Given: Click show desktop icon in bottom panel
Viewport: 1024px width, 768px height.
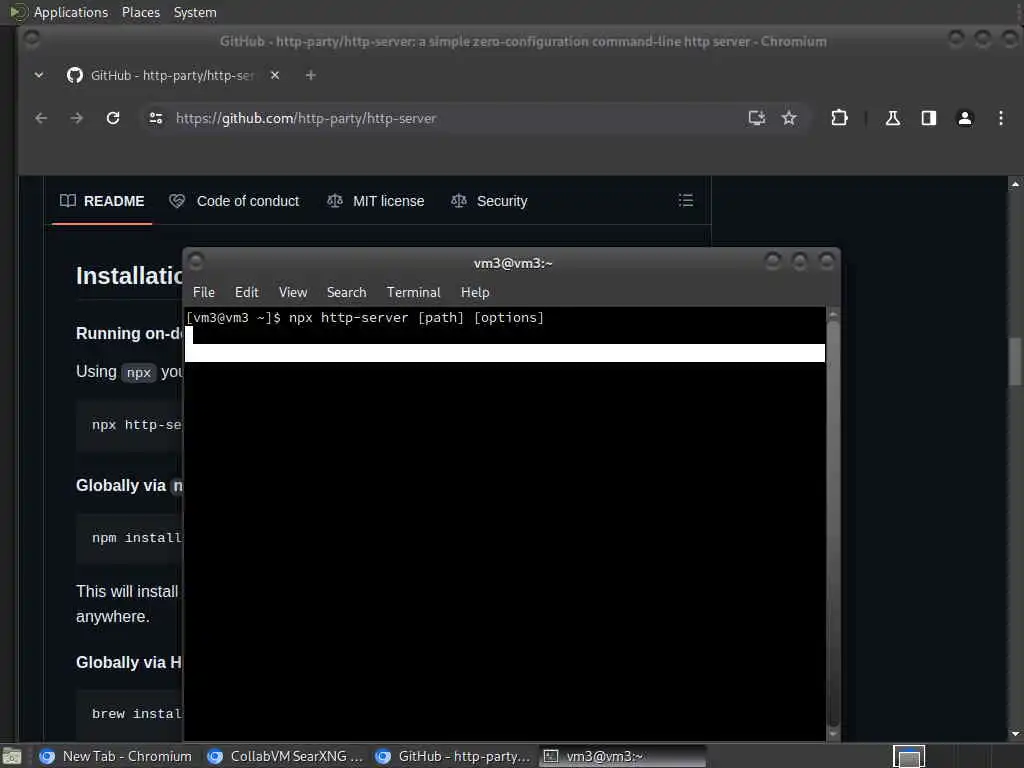Looking at the screenshot, I should point(12,757).
